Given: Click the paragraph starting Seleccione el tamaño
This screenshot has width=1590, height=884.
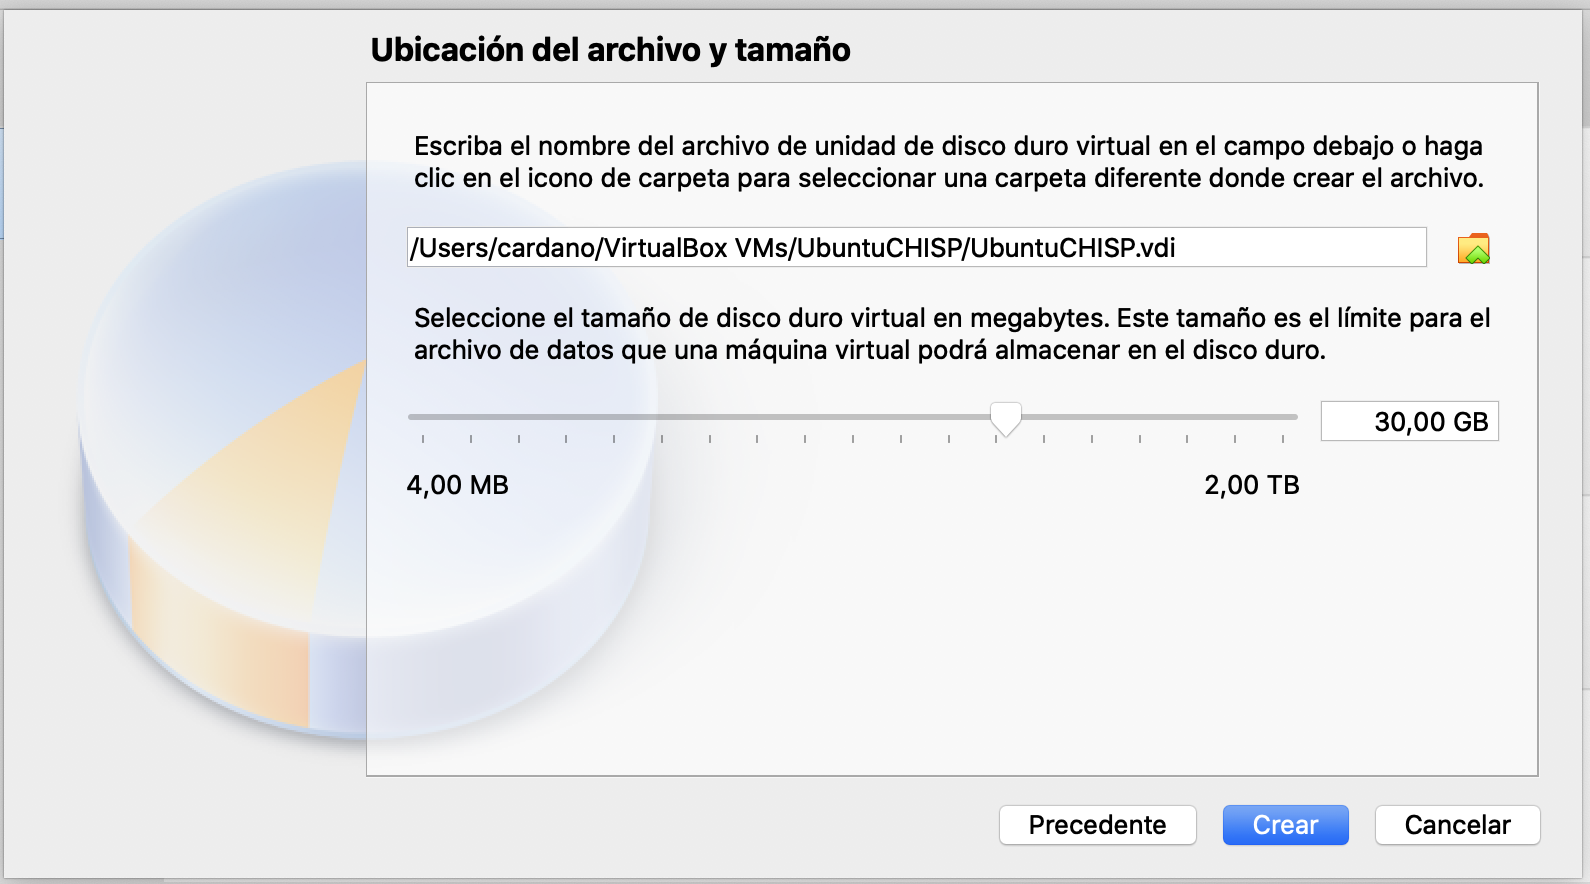Looking at the screenshot, I should (952, 334).
